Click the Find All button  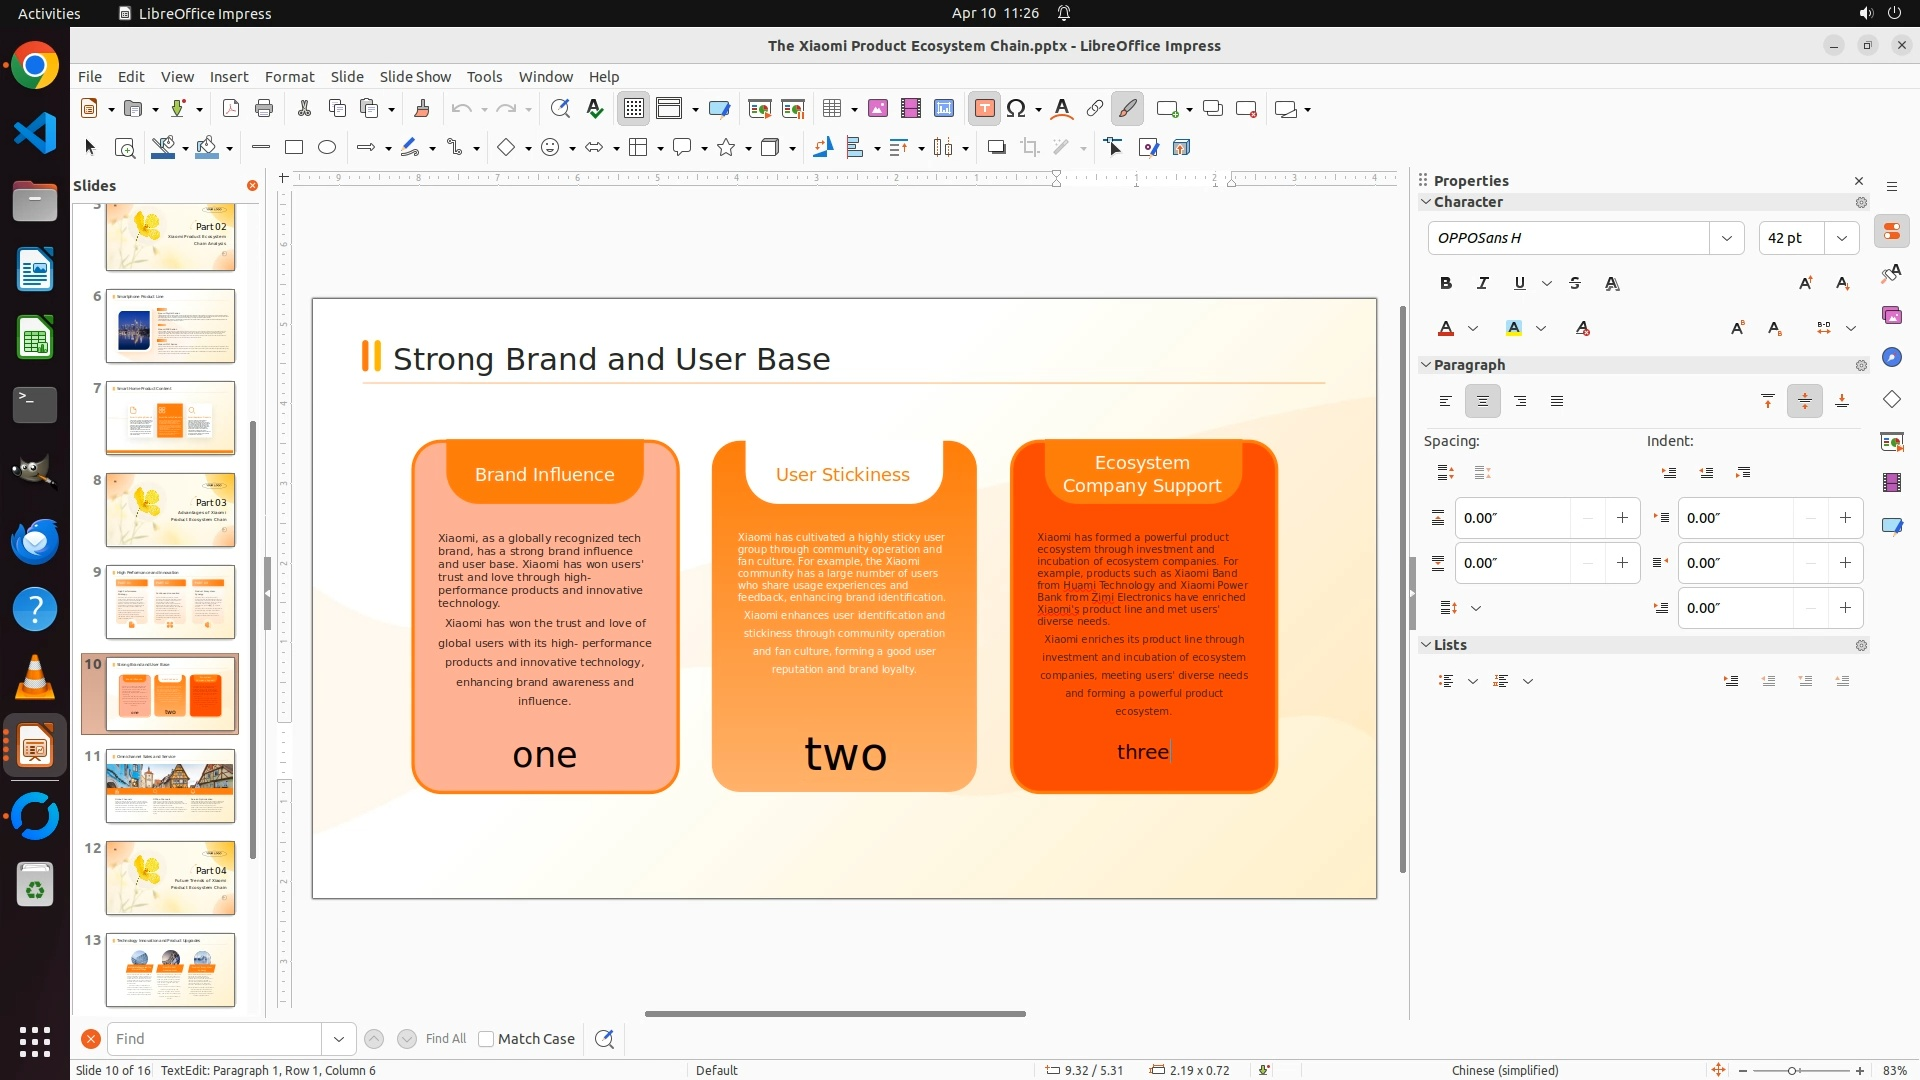pyautogui.click(x=445, y=1039)
